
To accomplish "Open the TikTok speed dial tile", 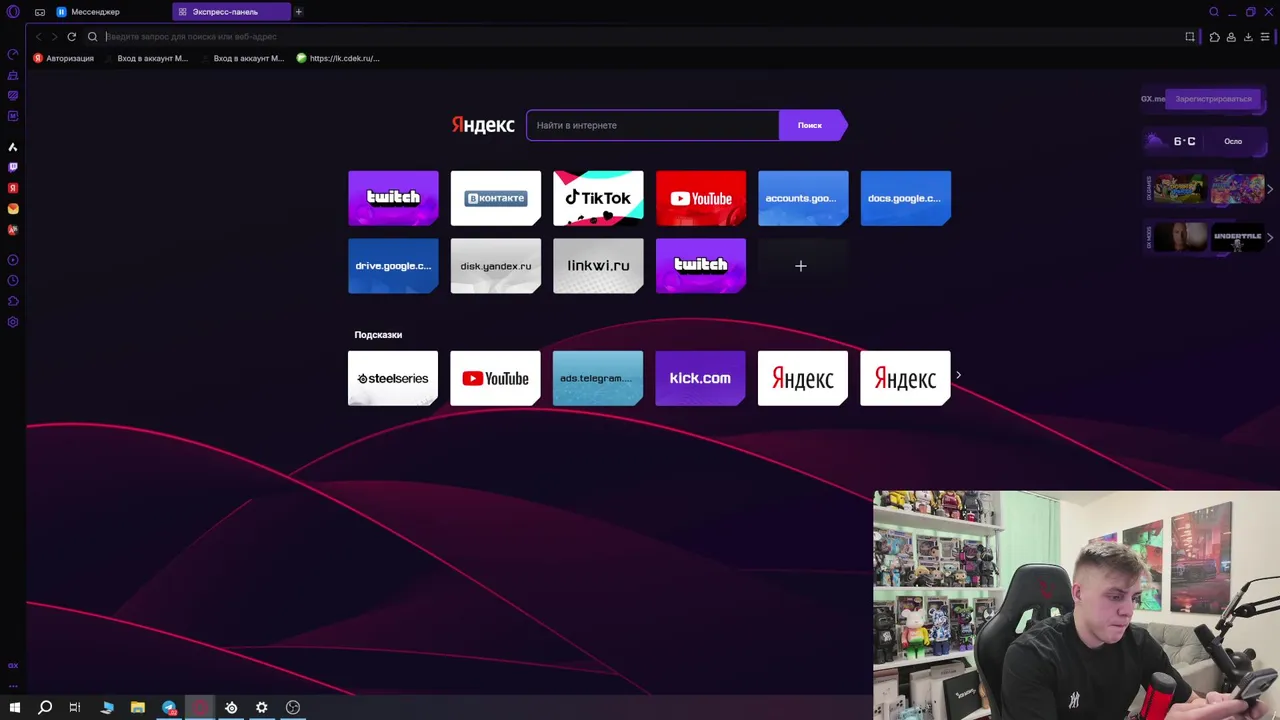I will pos(598,198).
